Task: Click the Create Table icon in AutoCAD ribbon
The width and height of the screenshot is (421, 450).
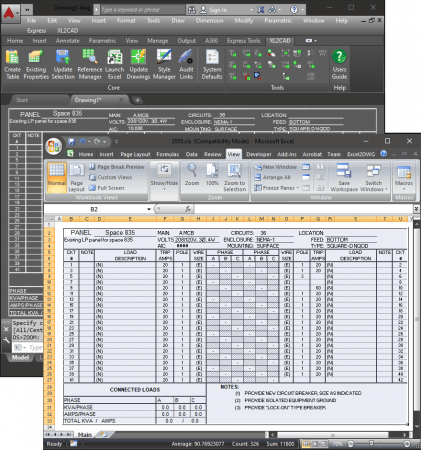Action: click(12, 64)
